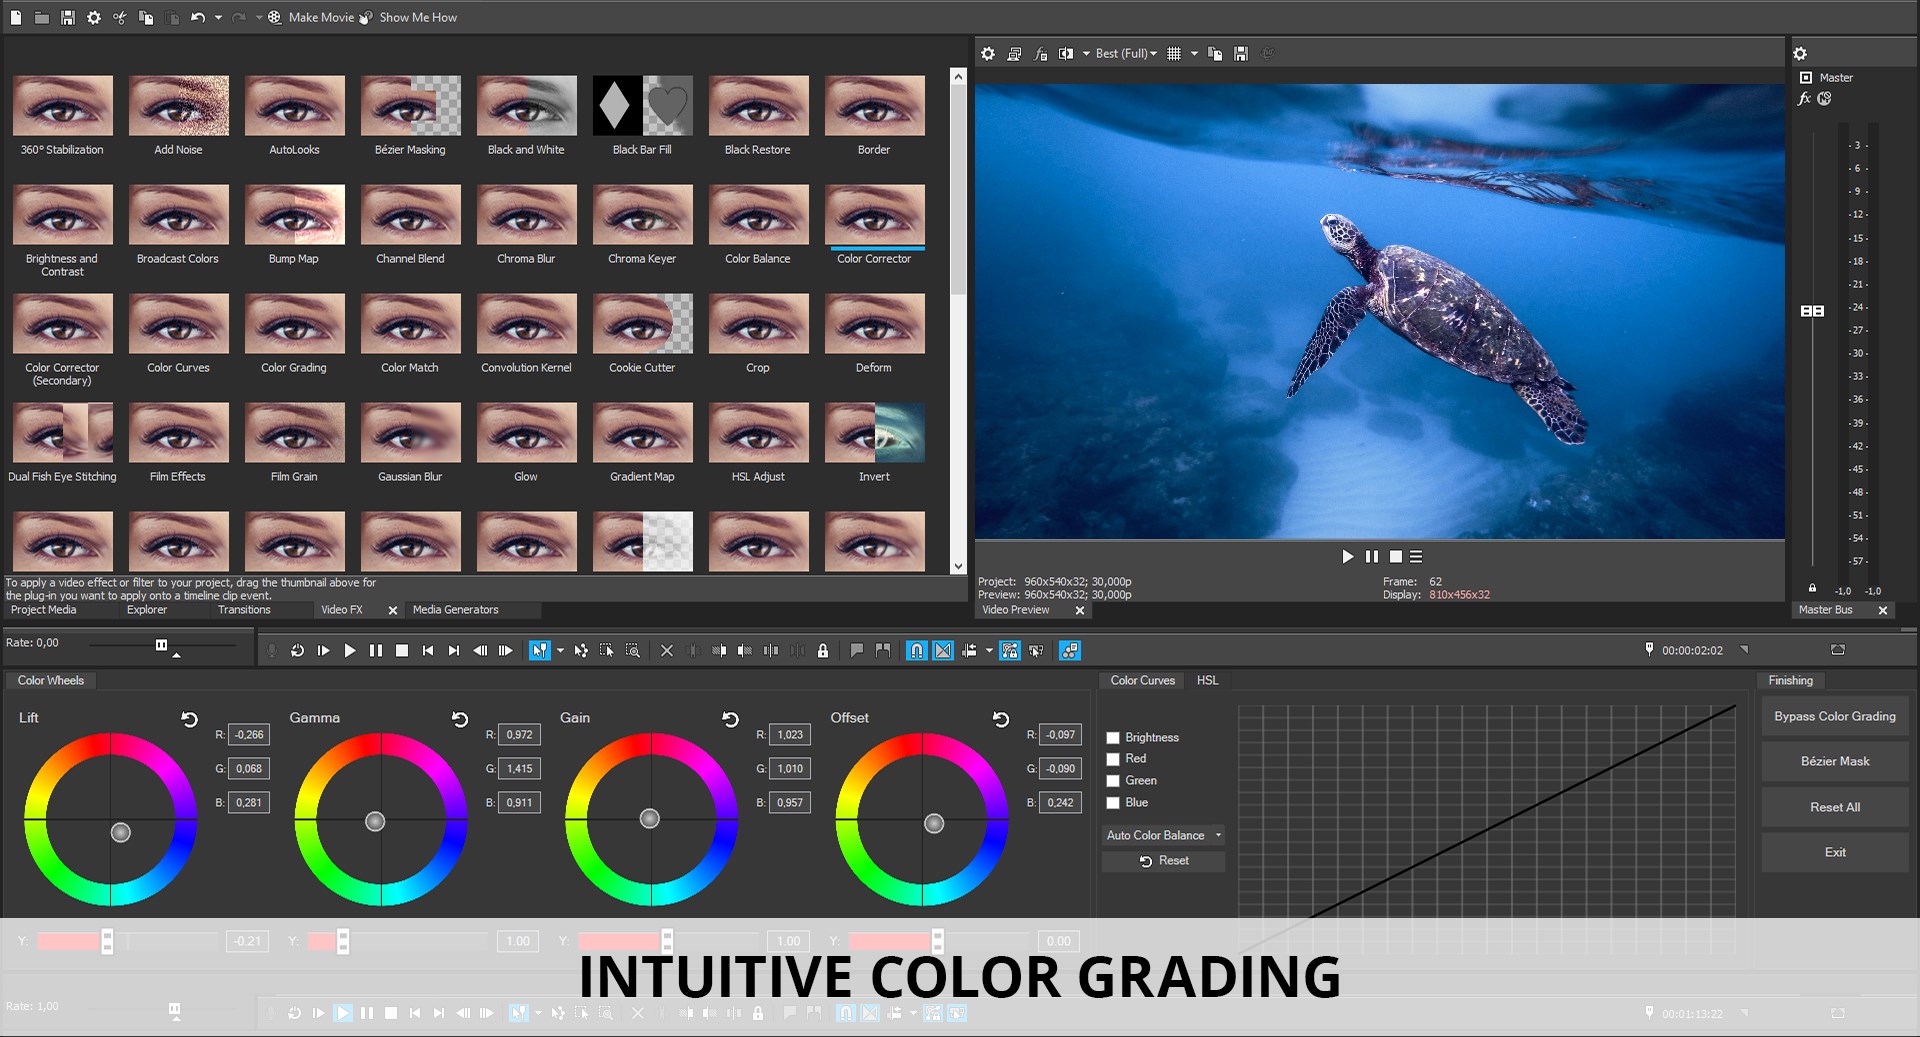Screen dimensions: 1920x1037
Task: Open the Media Generators tab
Action: [x=455, y=610]
